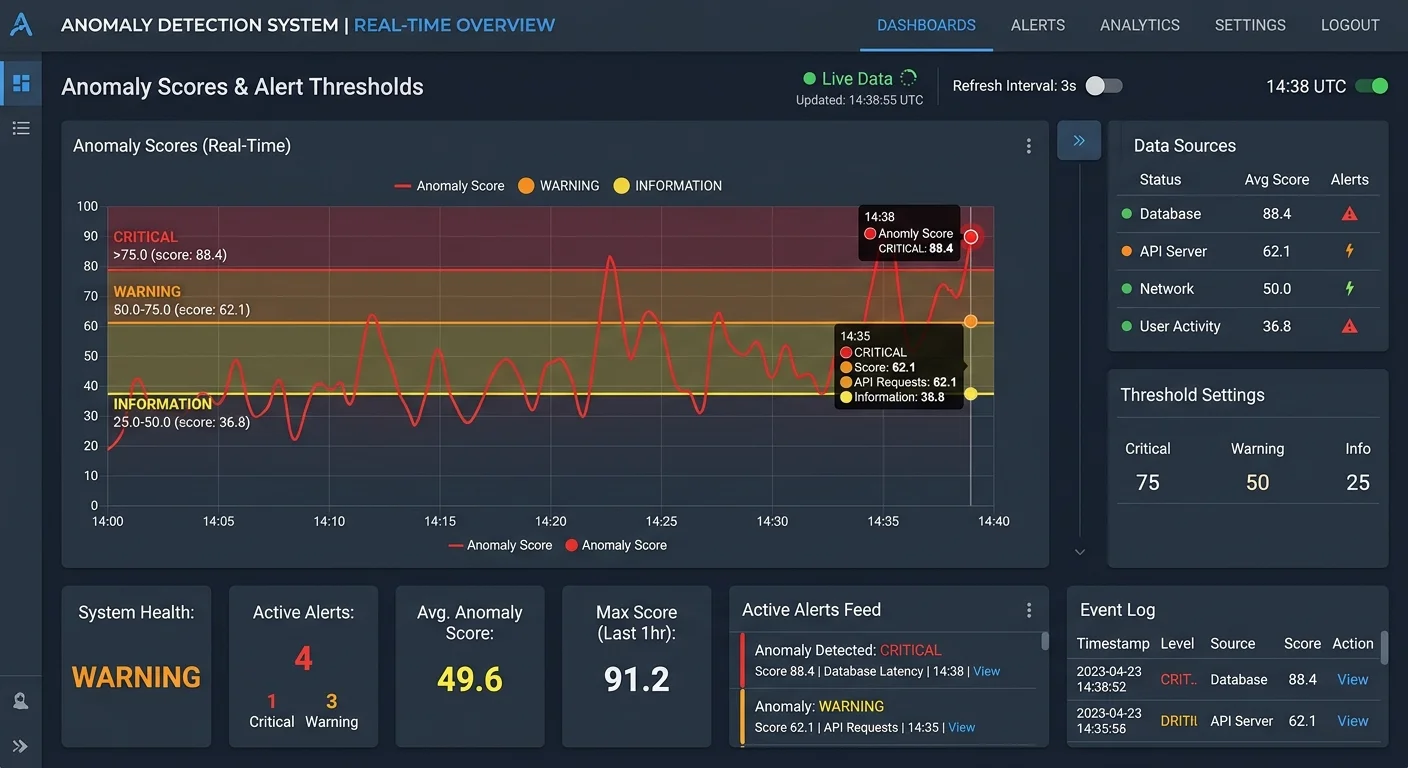Click the Live Data refresh spinner icon

click(908, 78)
